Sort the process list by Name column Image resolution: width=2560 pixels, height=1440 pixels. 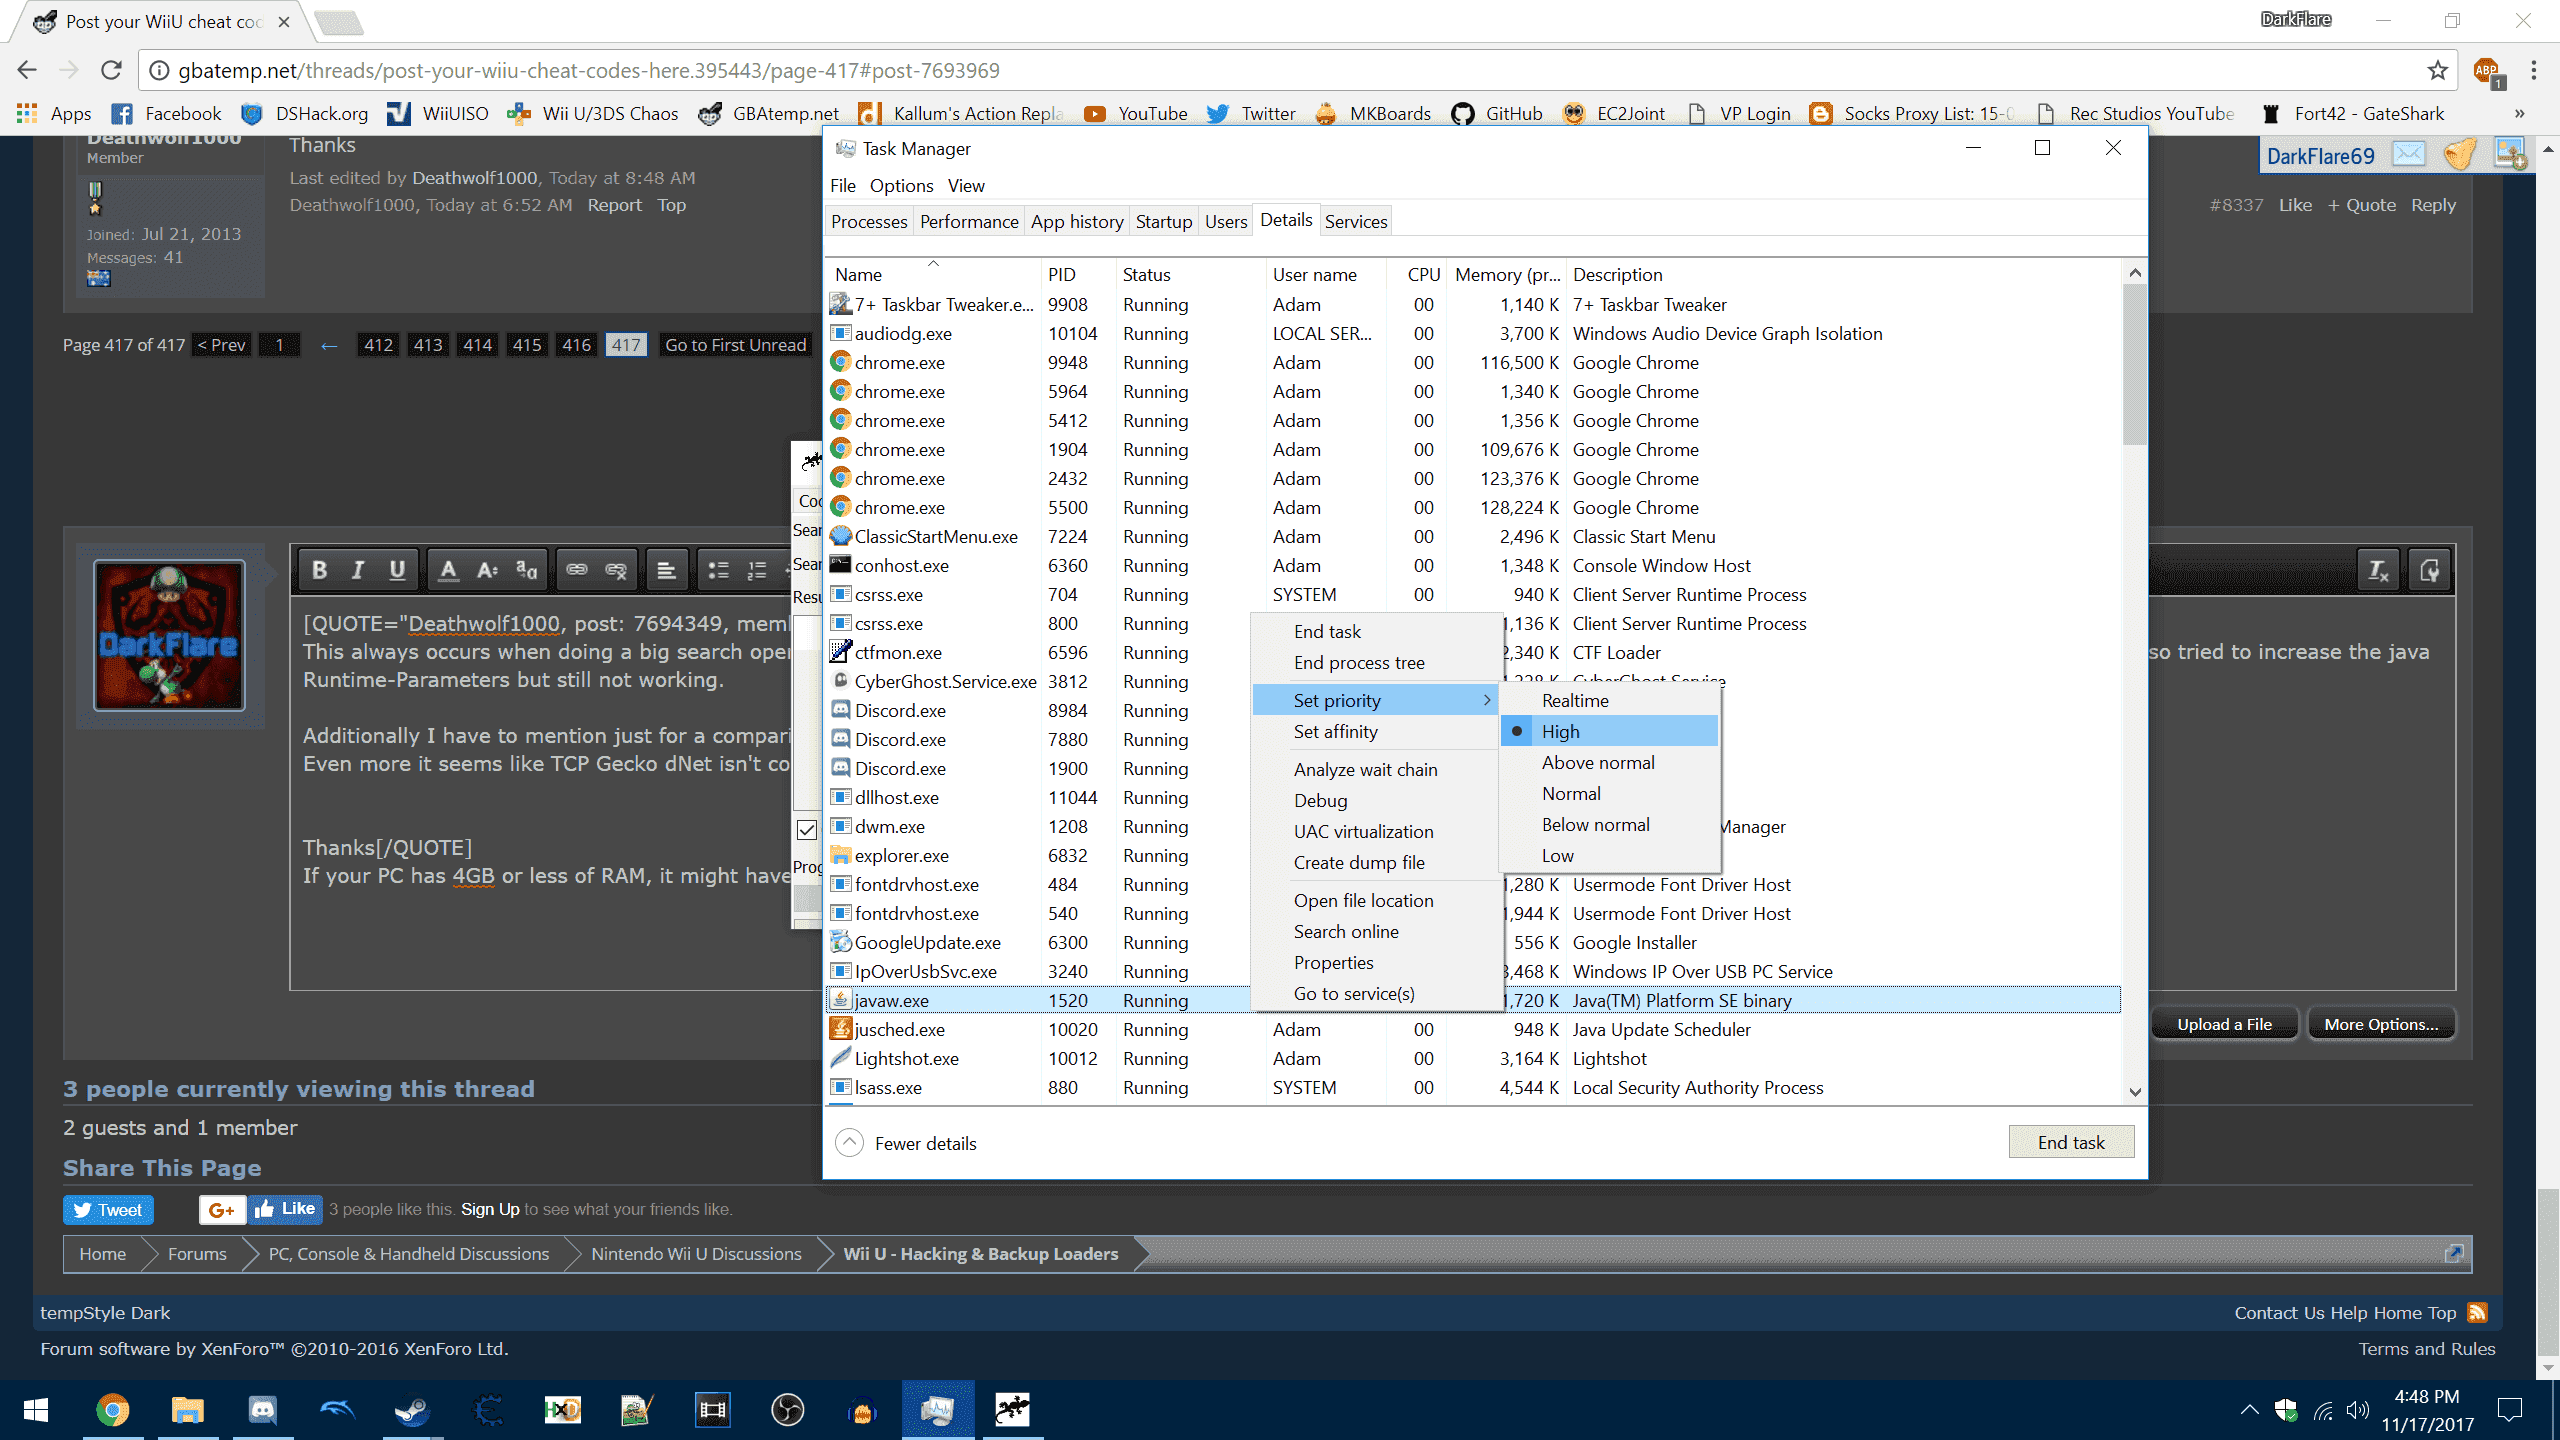[x=933, y=274]
